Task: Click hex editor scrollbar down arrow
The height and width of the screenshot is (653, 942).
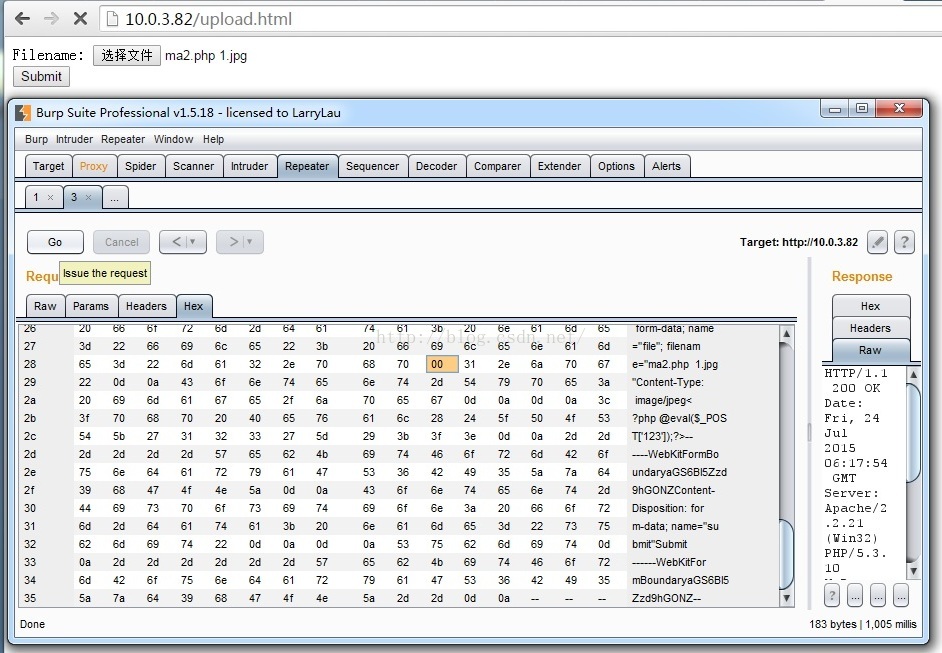Action: pos(786,598)
